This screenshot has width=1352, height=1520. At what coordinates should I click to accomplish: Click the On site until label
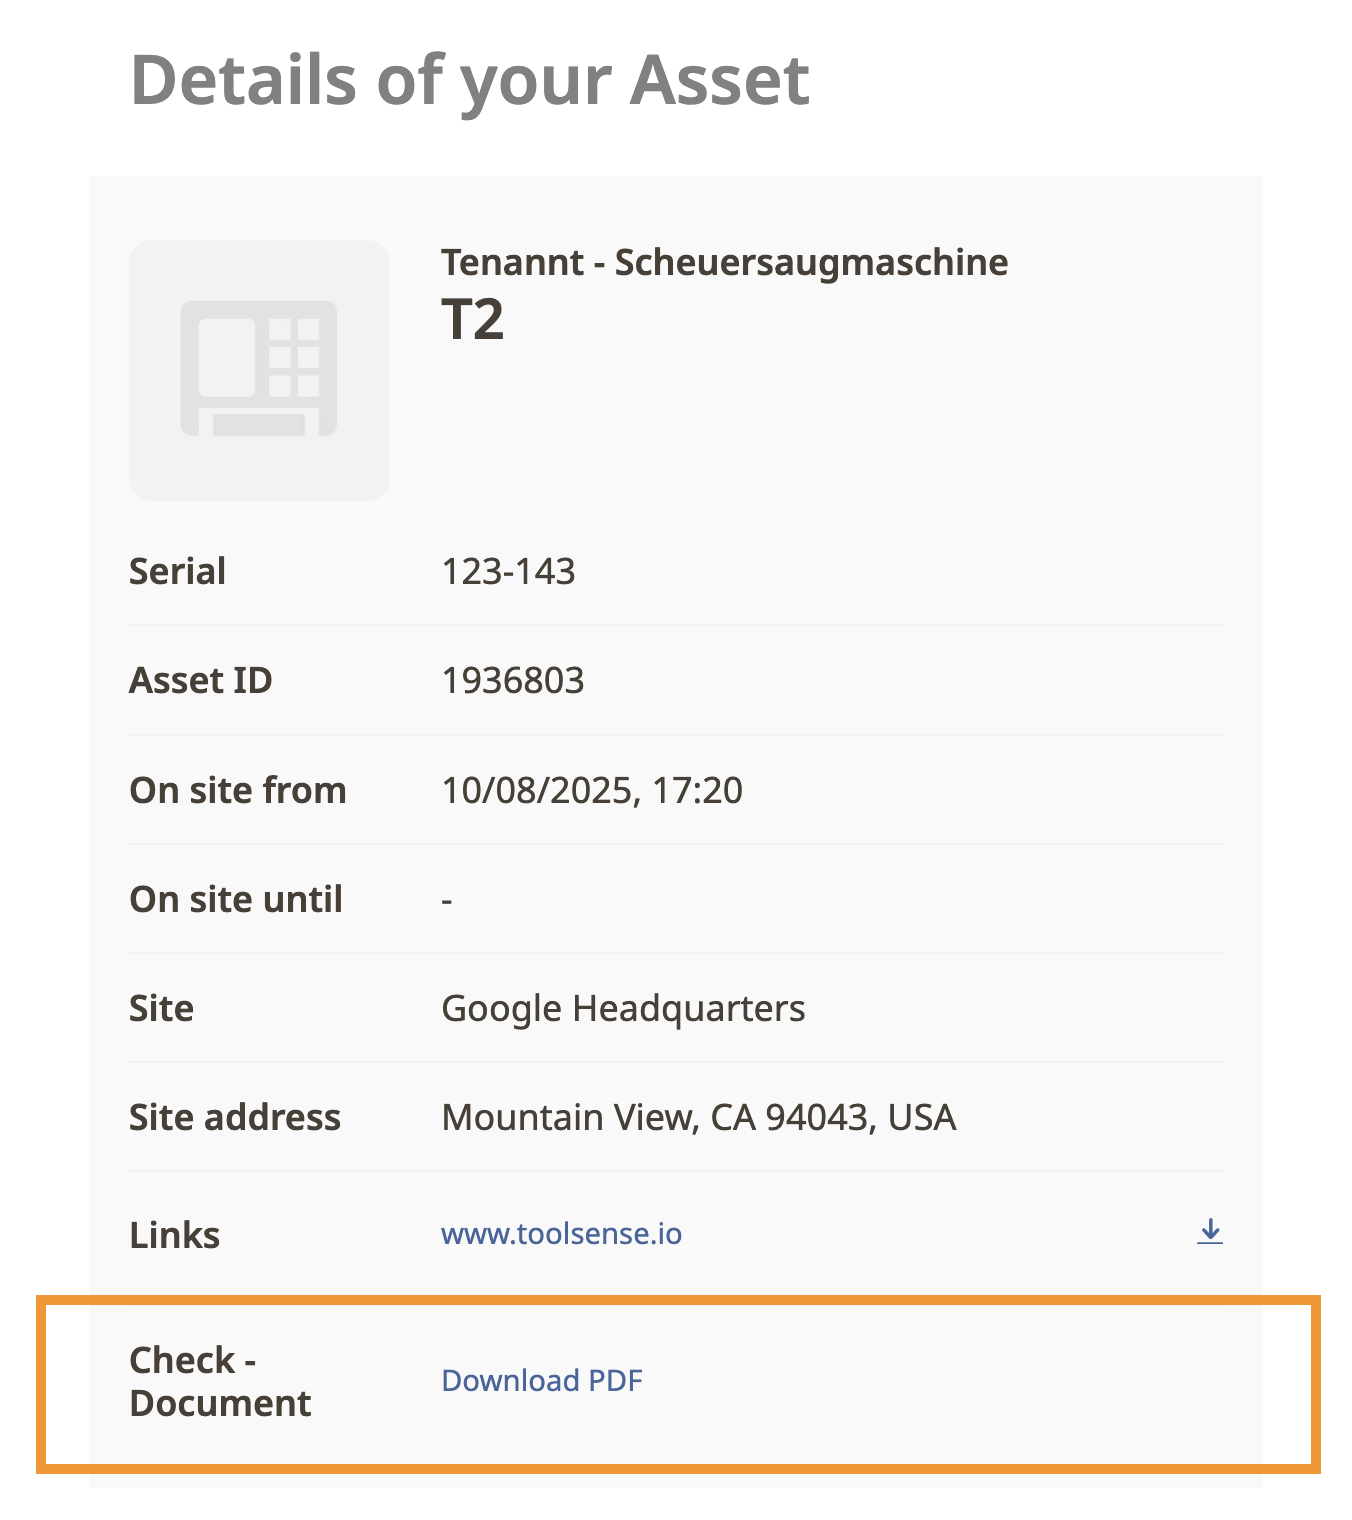click(236, 899)
